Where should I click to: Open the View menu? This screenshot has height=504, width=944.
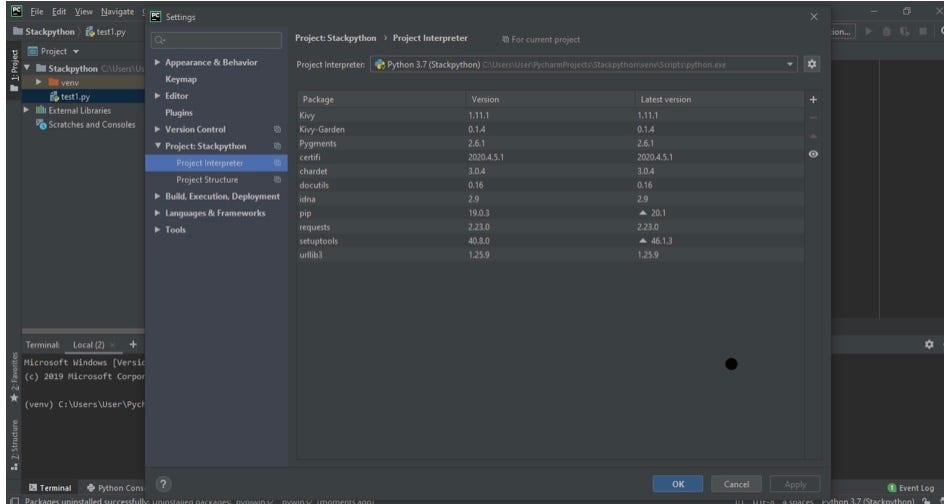pyautogui.click(x=84, y=12)
